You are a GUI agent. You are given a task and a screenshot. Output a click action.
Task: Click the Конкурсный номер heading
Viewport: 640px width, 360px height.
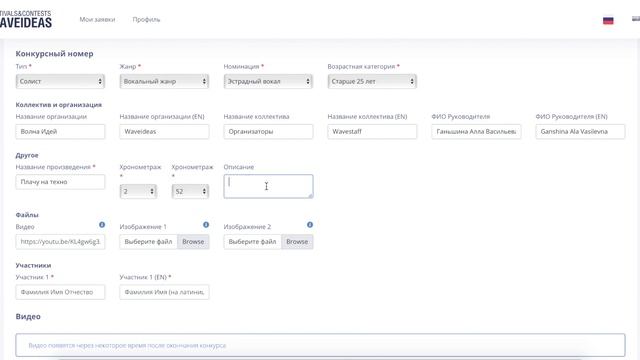point(54,53)
